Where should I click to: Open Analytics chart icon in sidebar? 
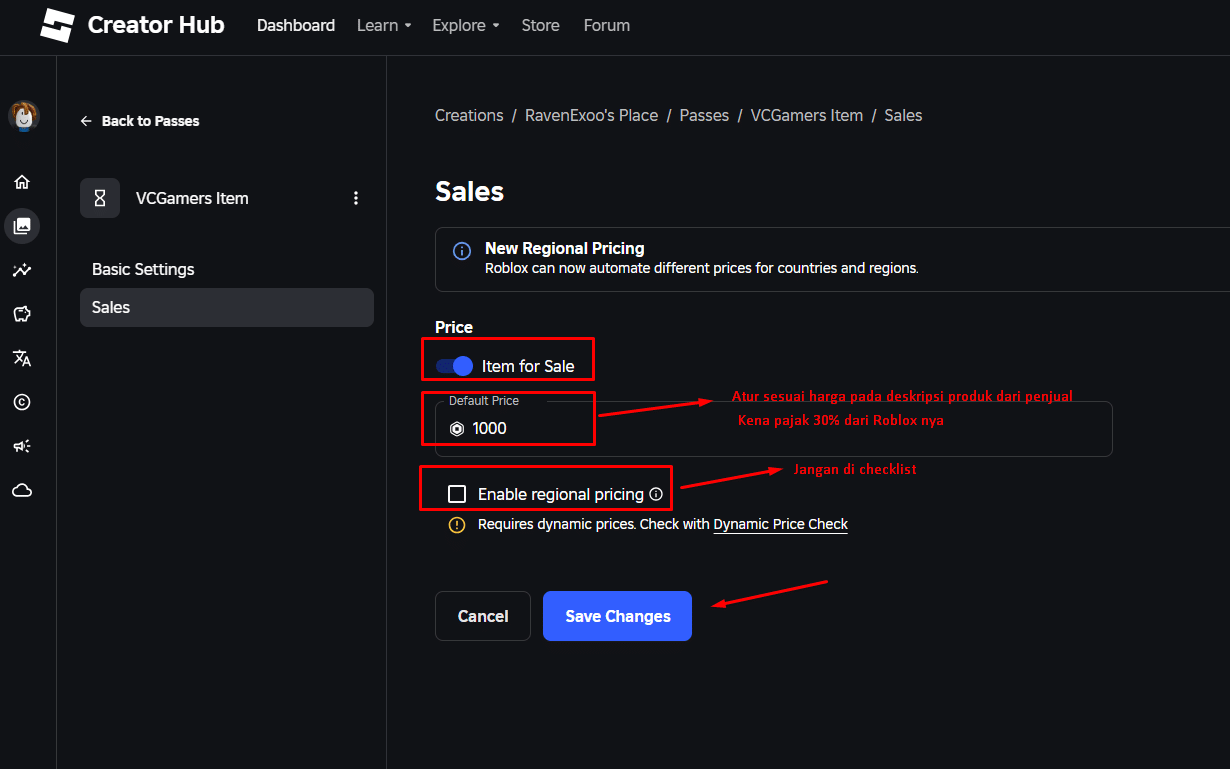coord(22,270)
